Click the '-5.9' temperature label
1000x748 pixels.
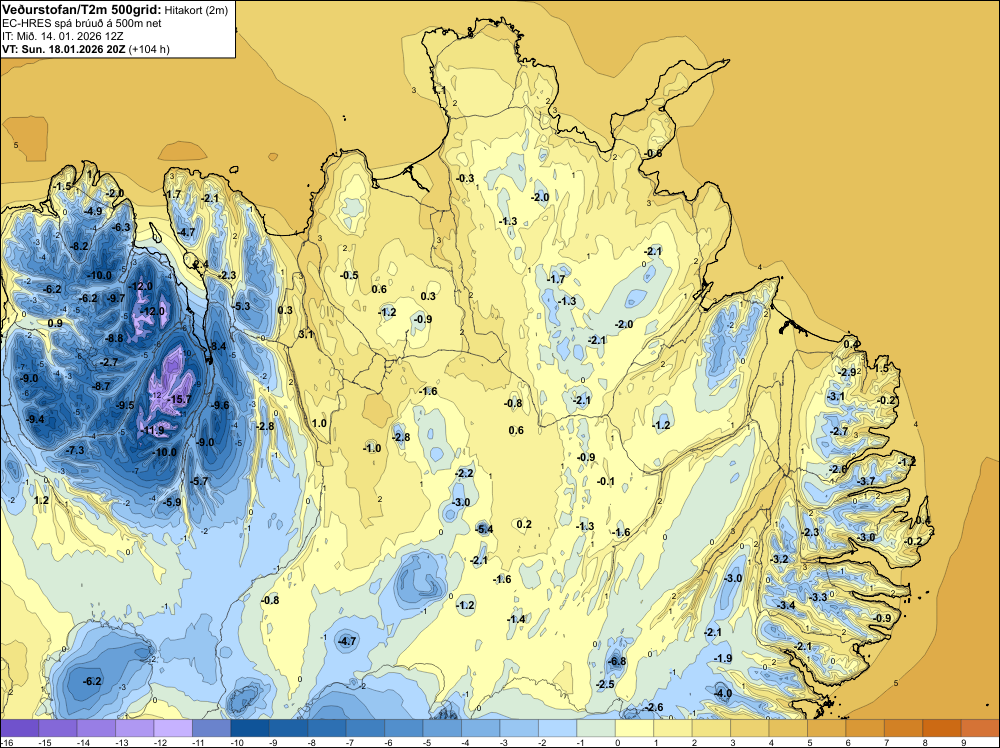tap(172, 502)
